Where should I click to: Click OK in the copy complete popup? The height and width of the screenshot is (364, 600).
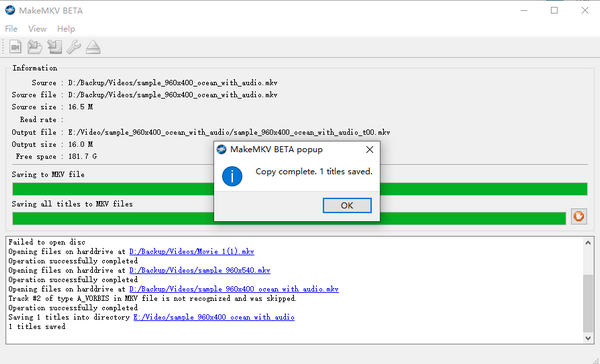(347, 206)
